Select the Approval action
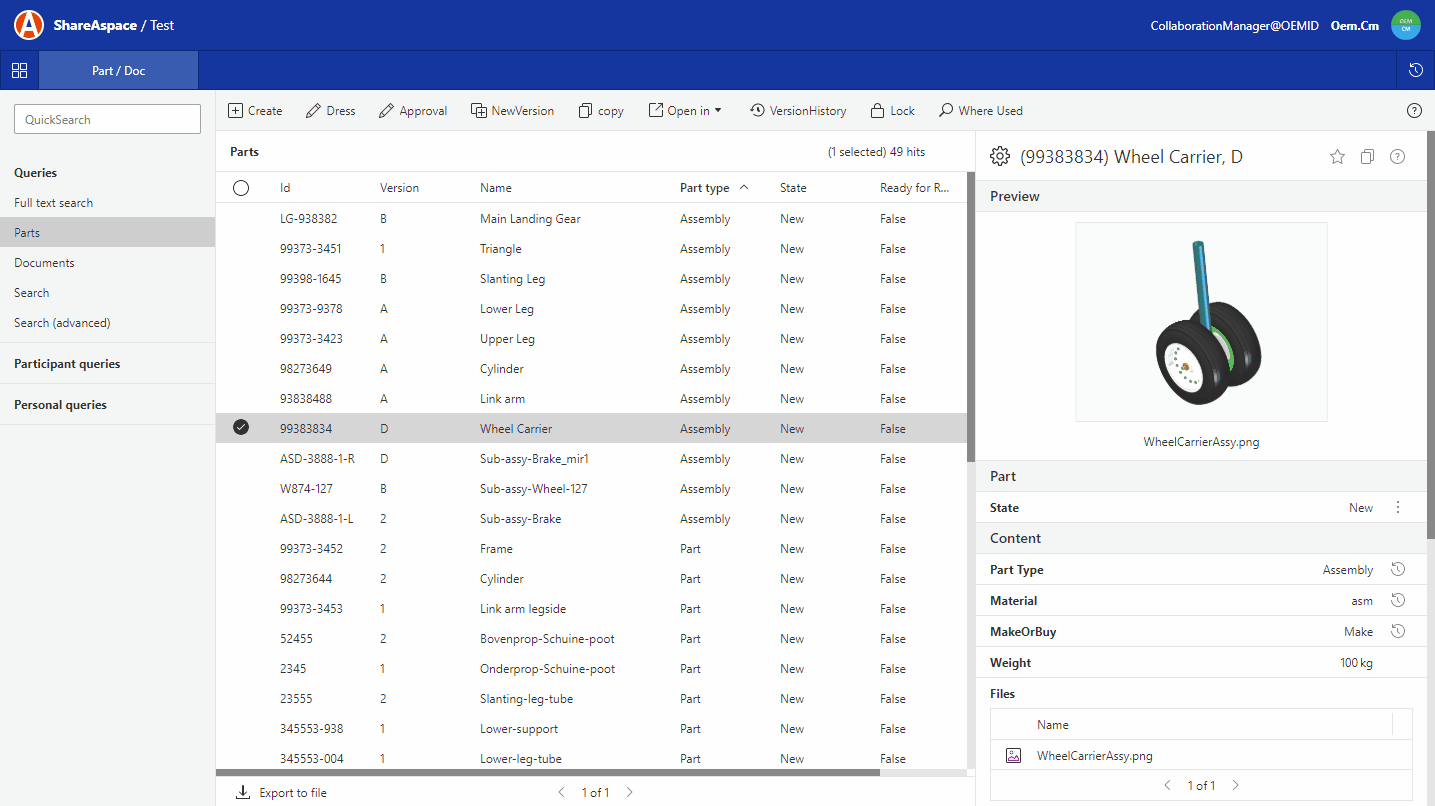This screenshot has width=1435, height=806. tap(413, 110)
